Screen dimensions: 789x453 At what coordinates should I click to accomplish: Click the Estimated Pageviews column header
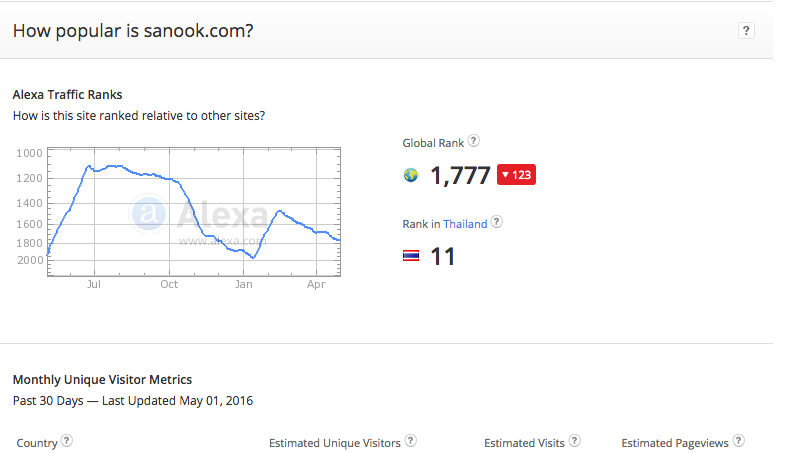(675, 442)
